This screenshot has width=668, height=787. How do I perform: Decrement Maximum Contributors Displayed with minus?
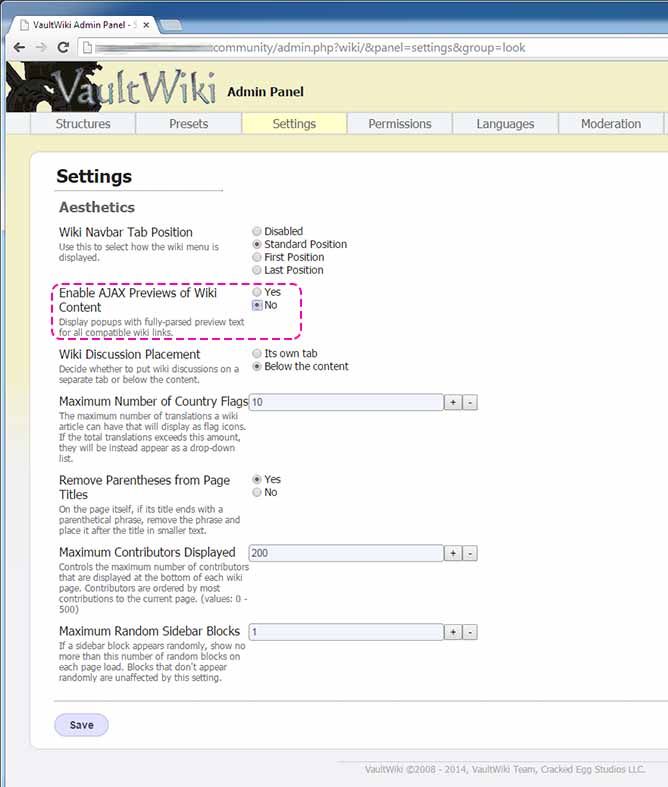click(470, 554)
